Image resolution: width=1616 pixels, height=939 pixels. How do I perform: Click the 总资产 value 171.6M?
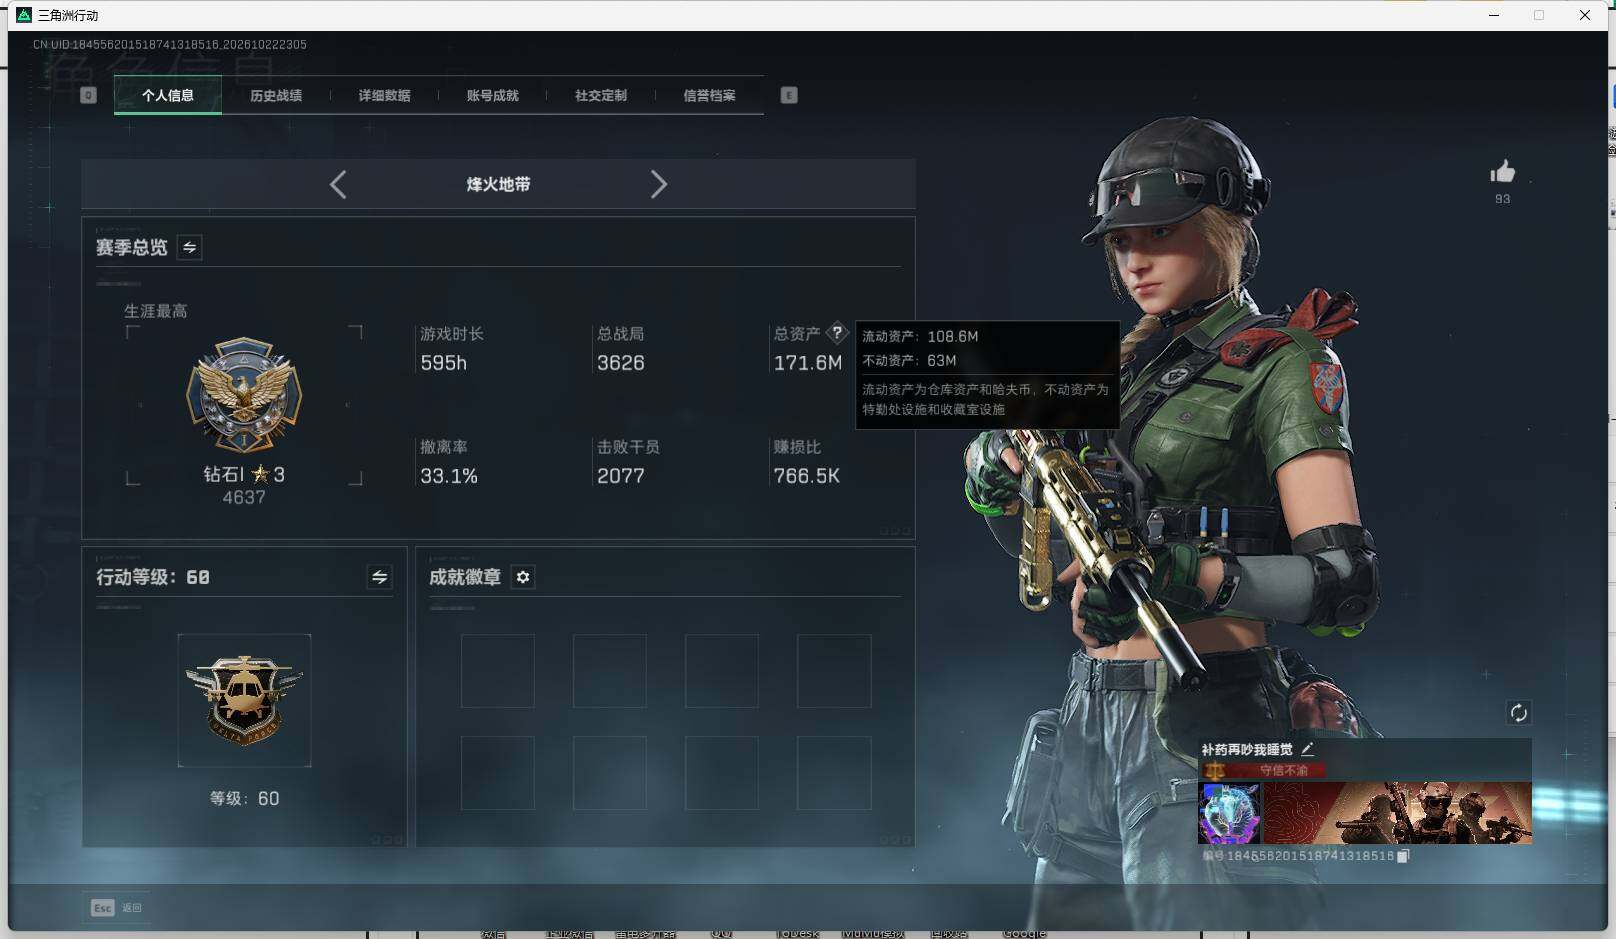pos(808,363)
